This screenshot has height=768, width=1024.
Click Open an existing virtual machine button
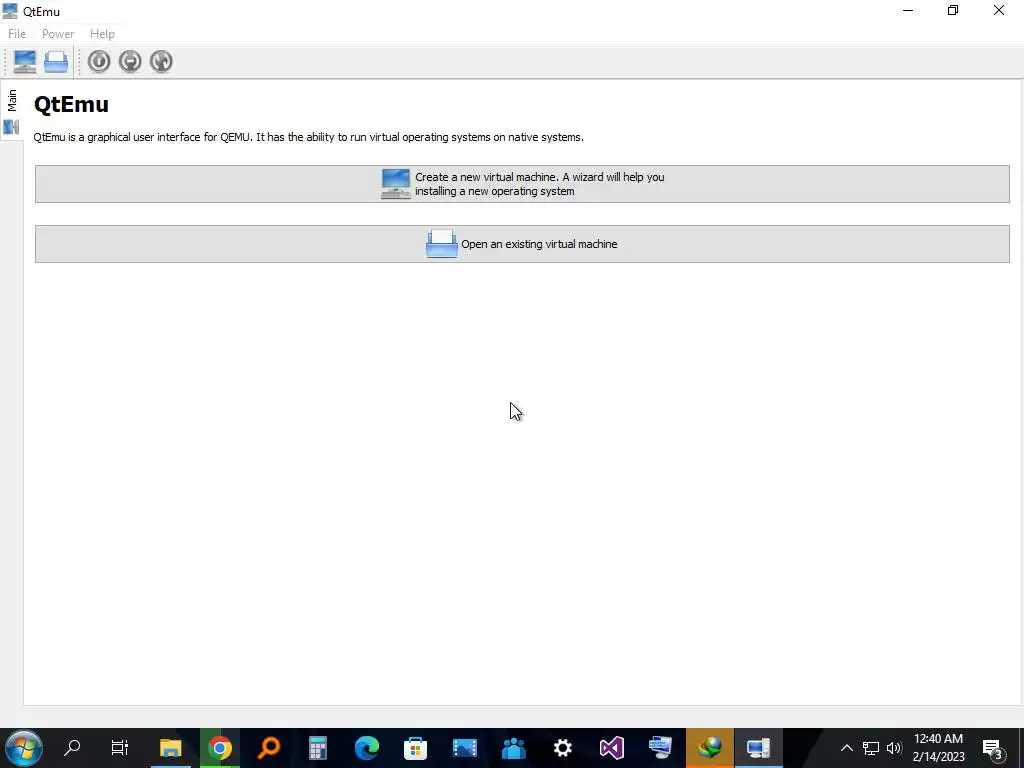pos(522,244)
